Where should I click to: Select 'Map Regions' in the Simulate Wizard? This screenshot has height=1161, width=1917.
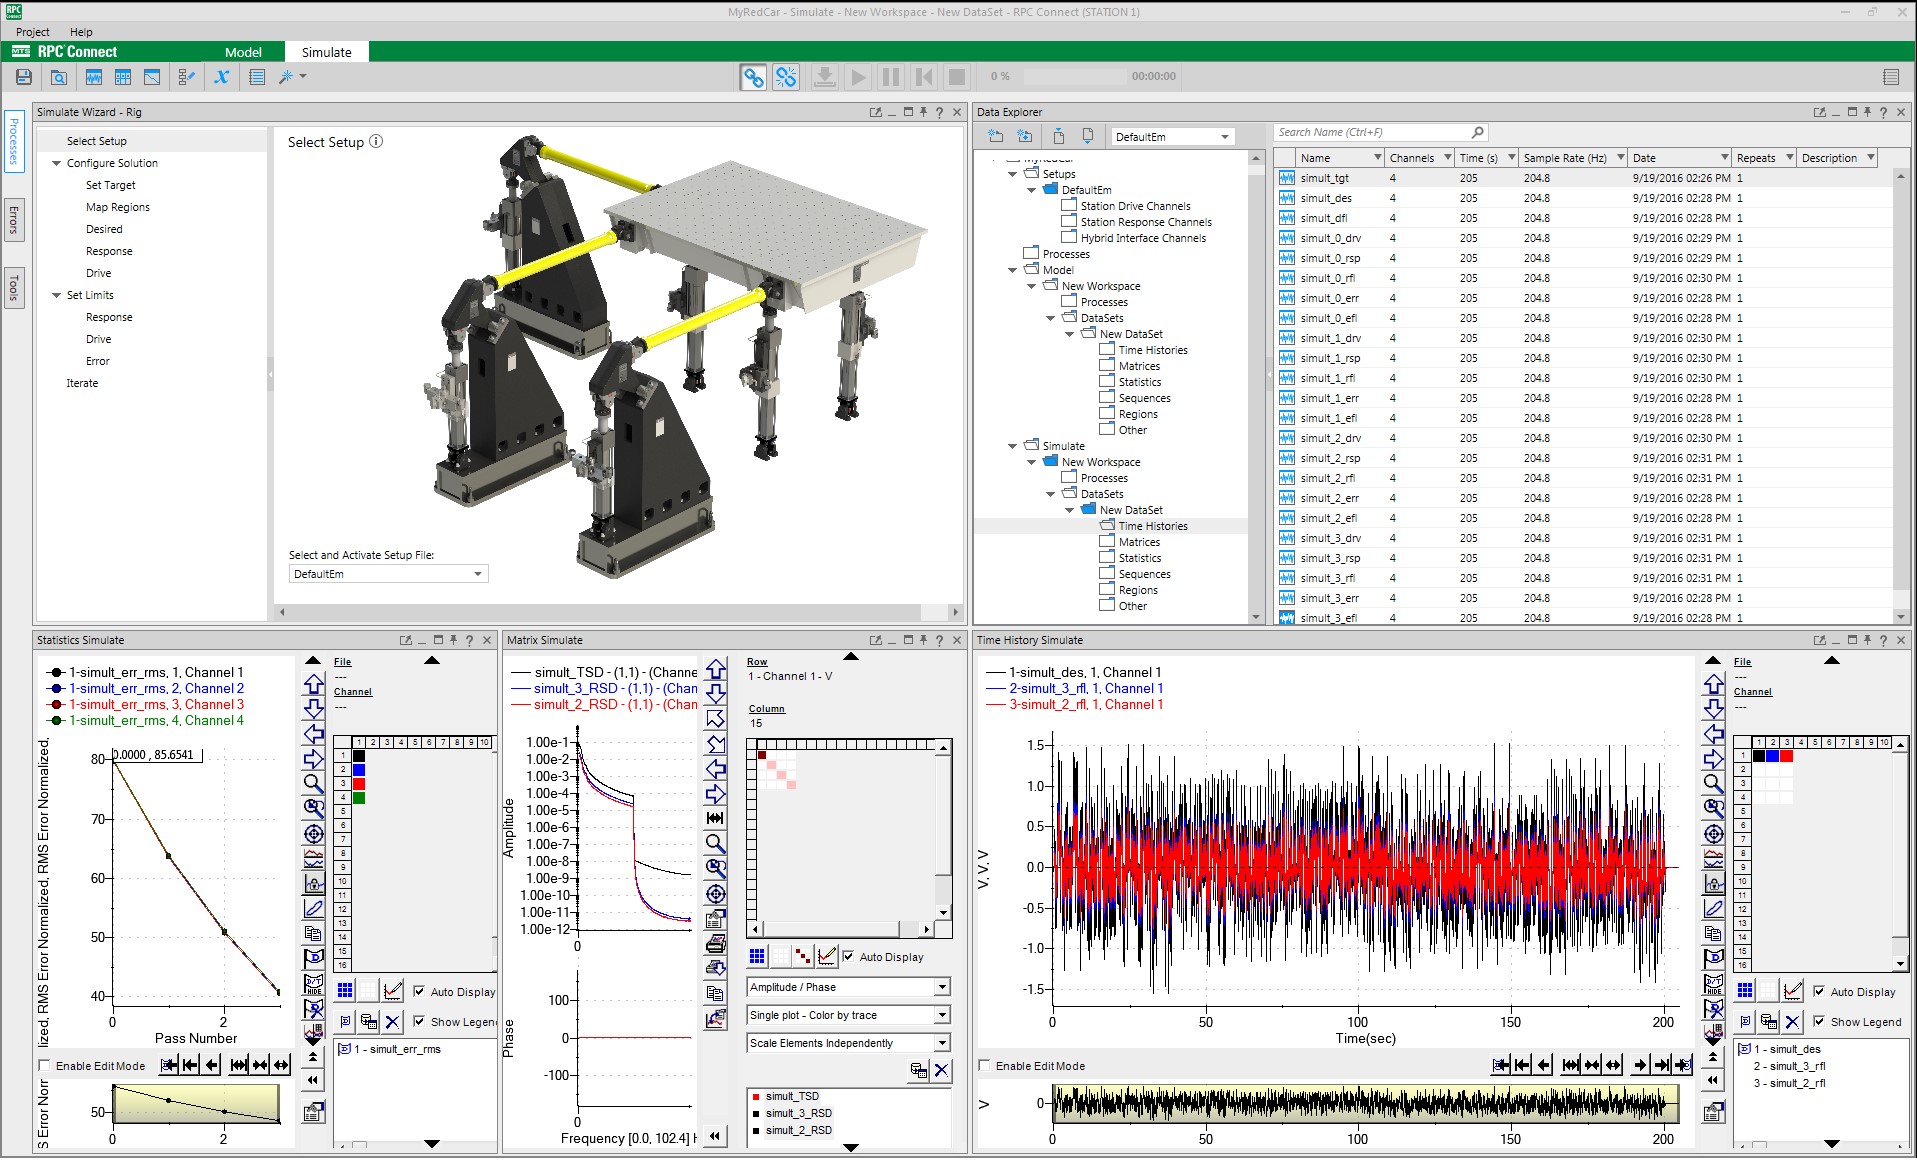click(118, 207)
